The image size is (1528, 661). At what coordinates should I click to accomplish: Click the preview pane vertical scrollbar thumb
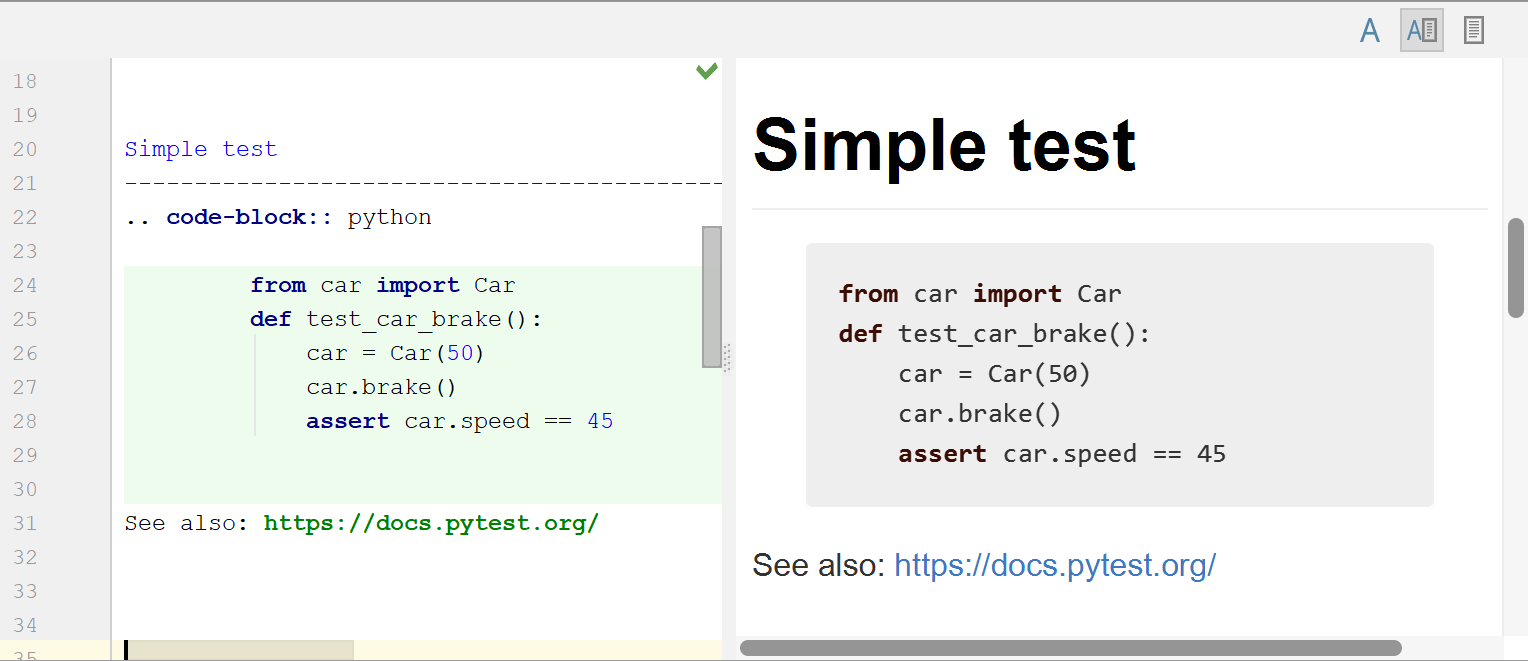[1516, 267]
